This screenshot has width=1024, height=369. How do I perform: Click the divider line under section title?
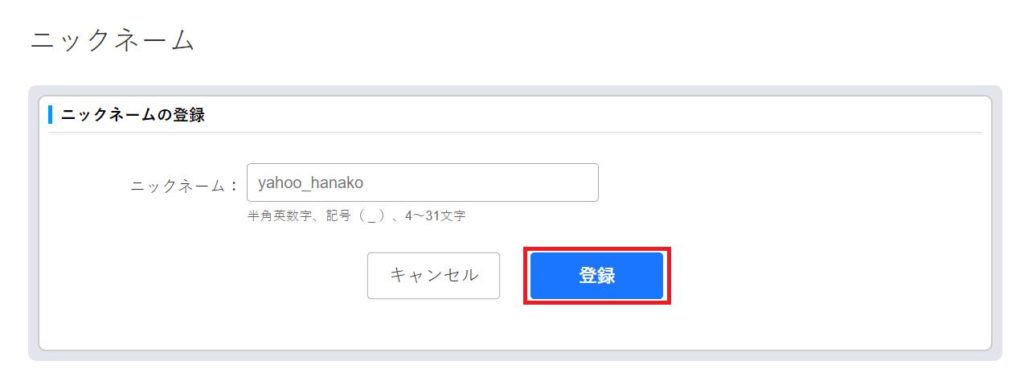[515, 133]
